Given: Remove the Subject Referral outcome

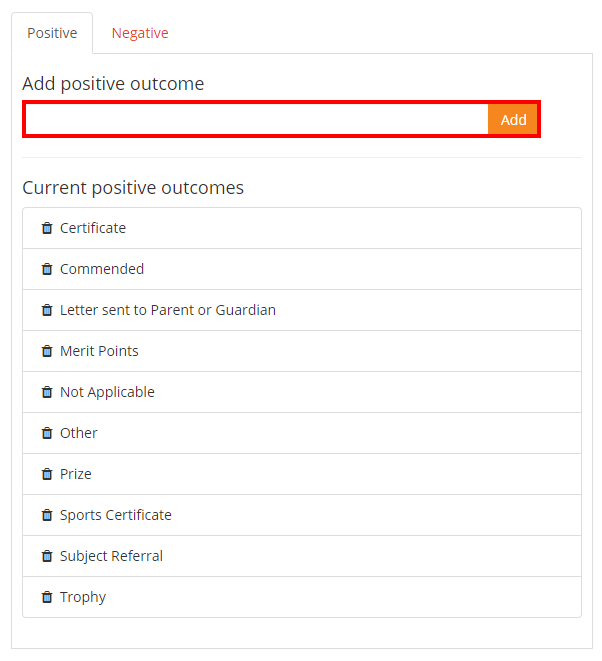Looking at the screenshot, I should coord(46,556).
